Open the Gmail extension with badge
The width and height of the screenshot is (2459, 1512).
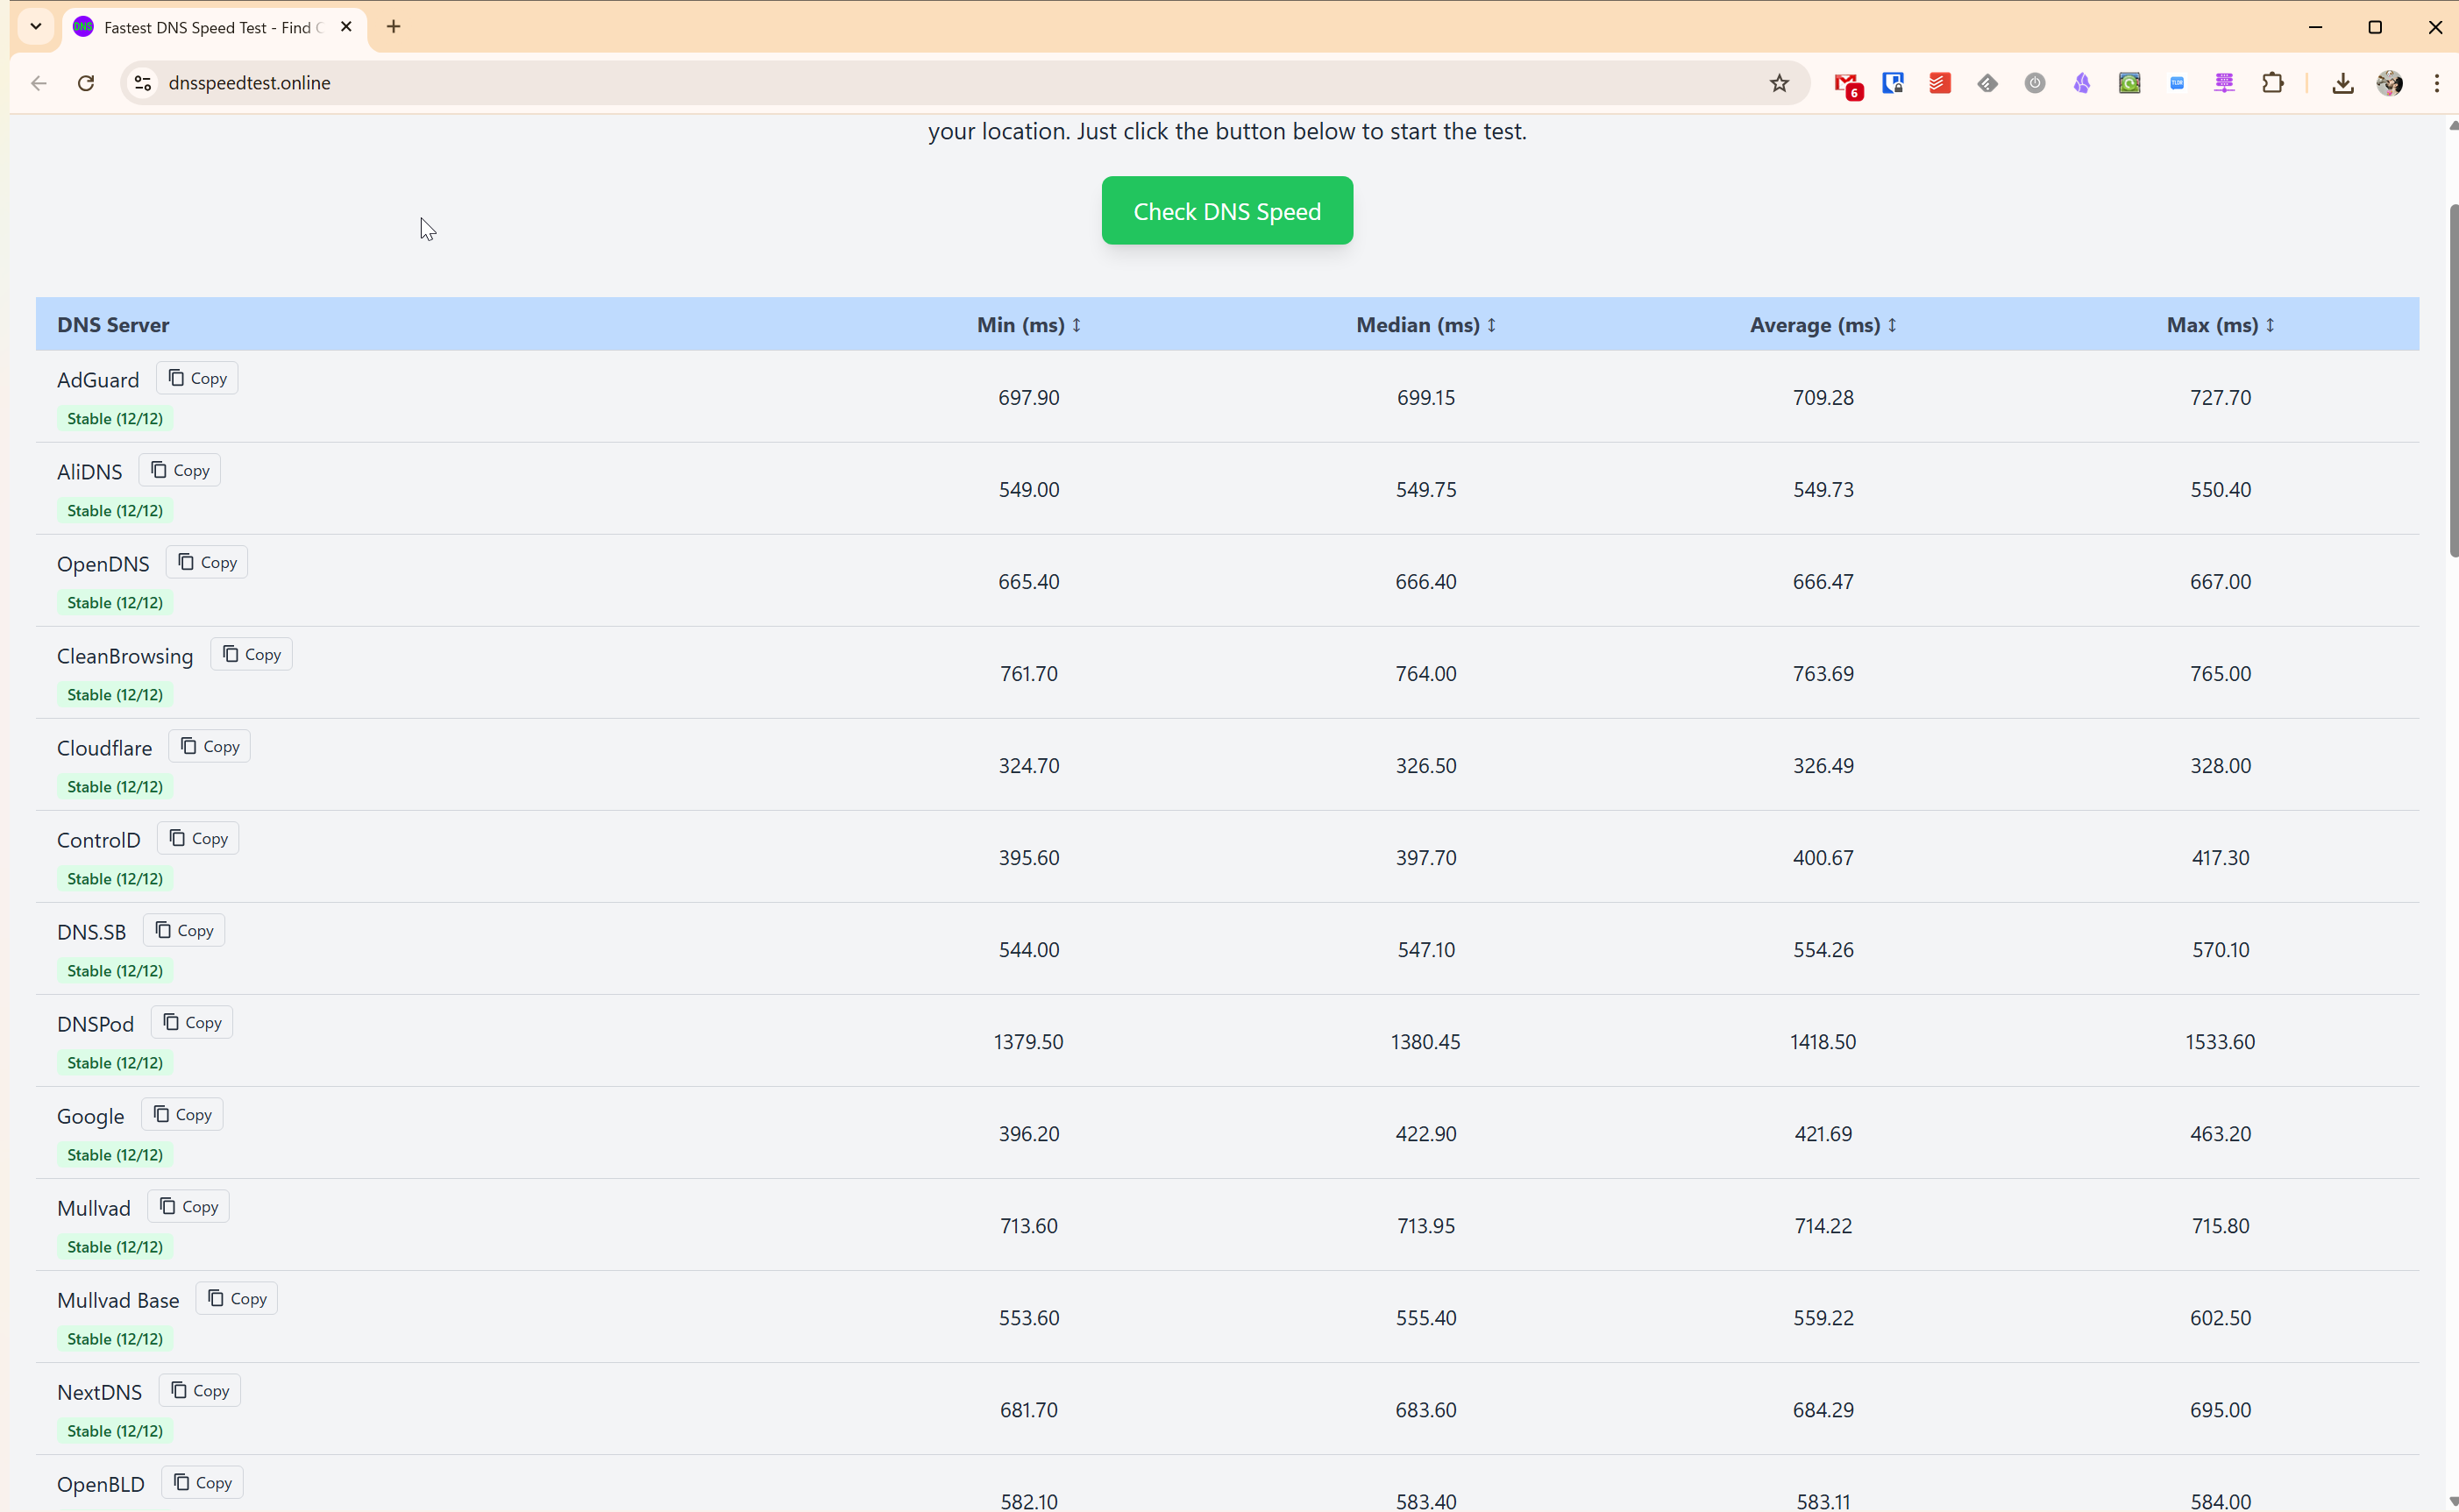pyautogui.click(x=1846, y=83)
